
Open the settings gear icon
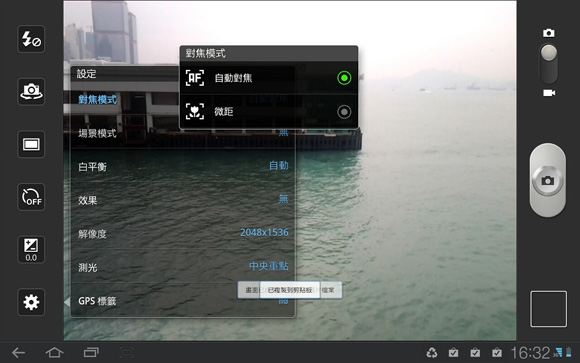(31, 302)
